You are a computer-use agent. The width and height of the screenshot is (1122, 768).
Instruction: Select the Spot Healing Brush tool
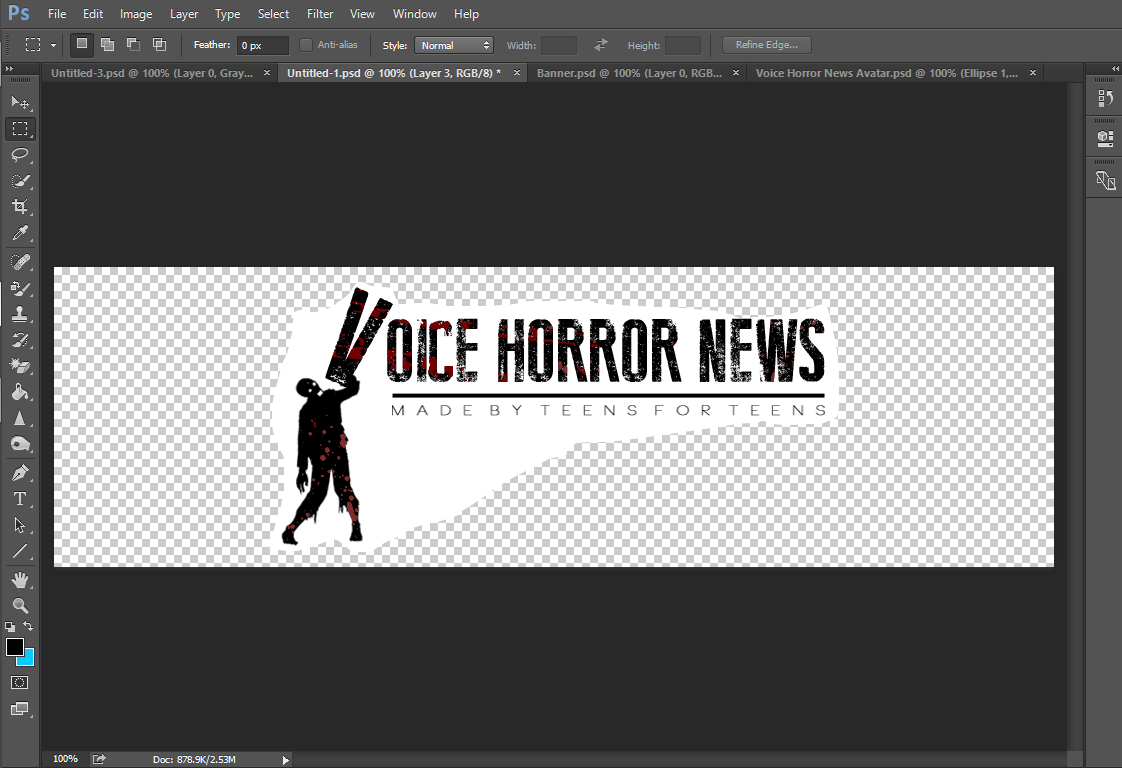(20, 262)
